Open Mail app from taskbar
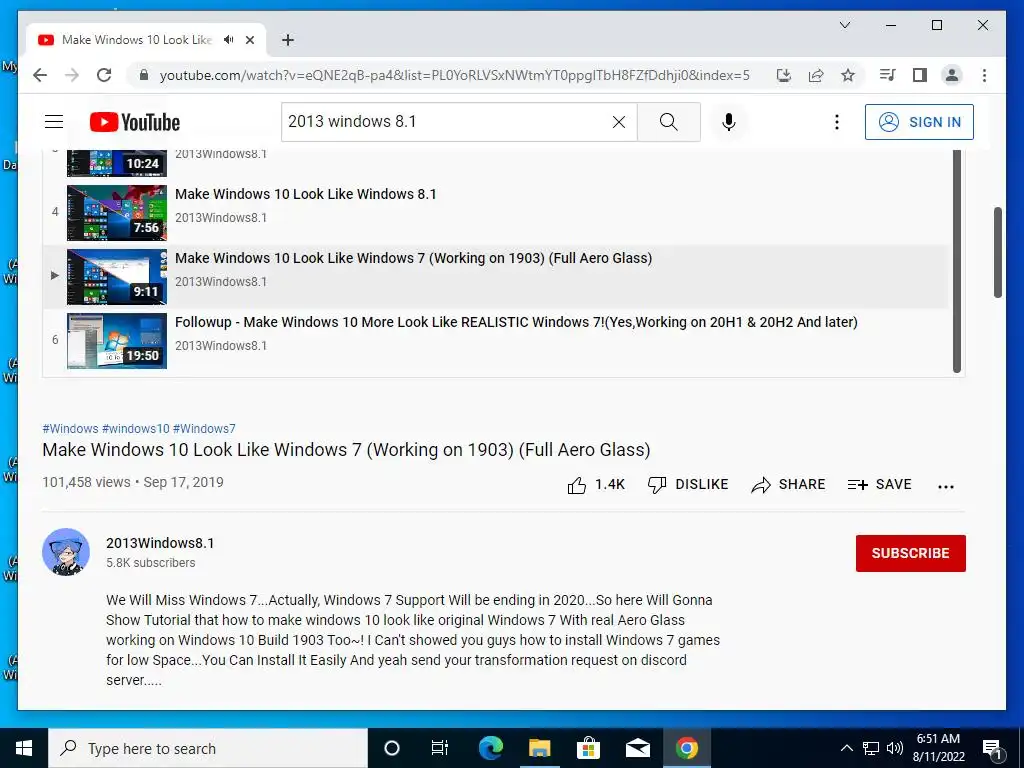Image resolution: width=1024 pixels, height=768 pixels. (637, 748)
